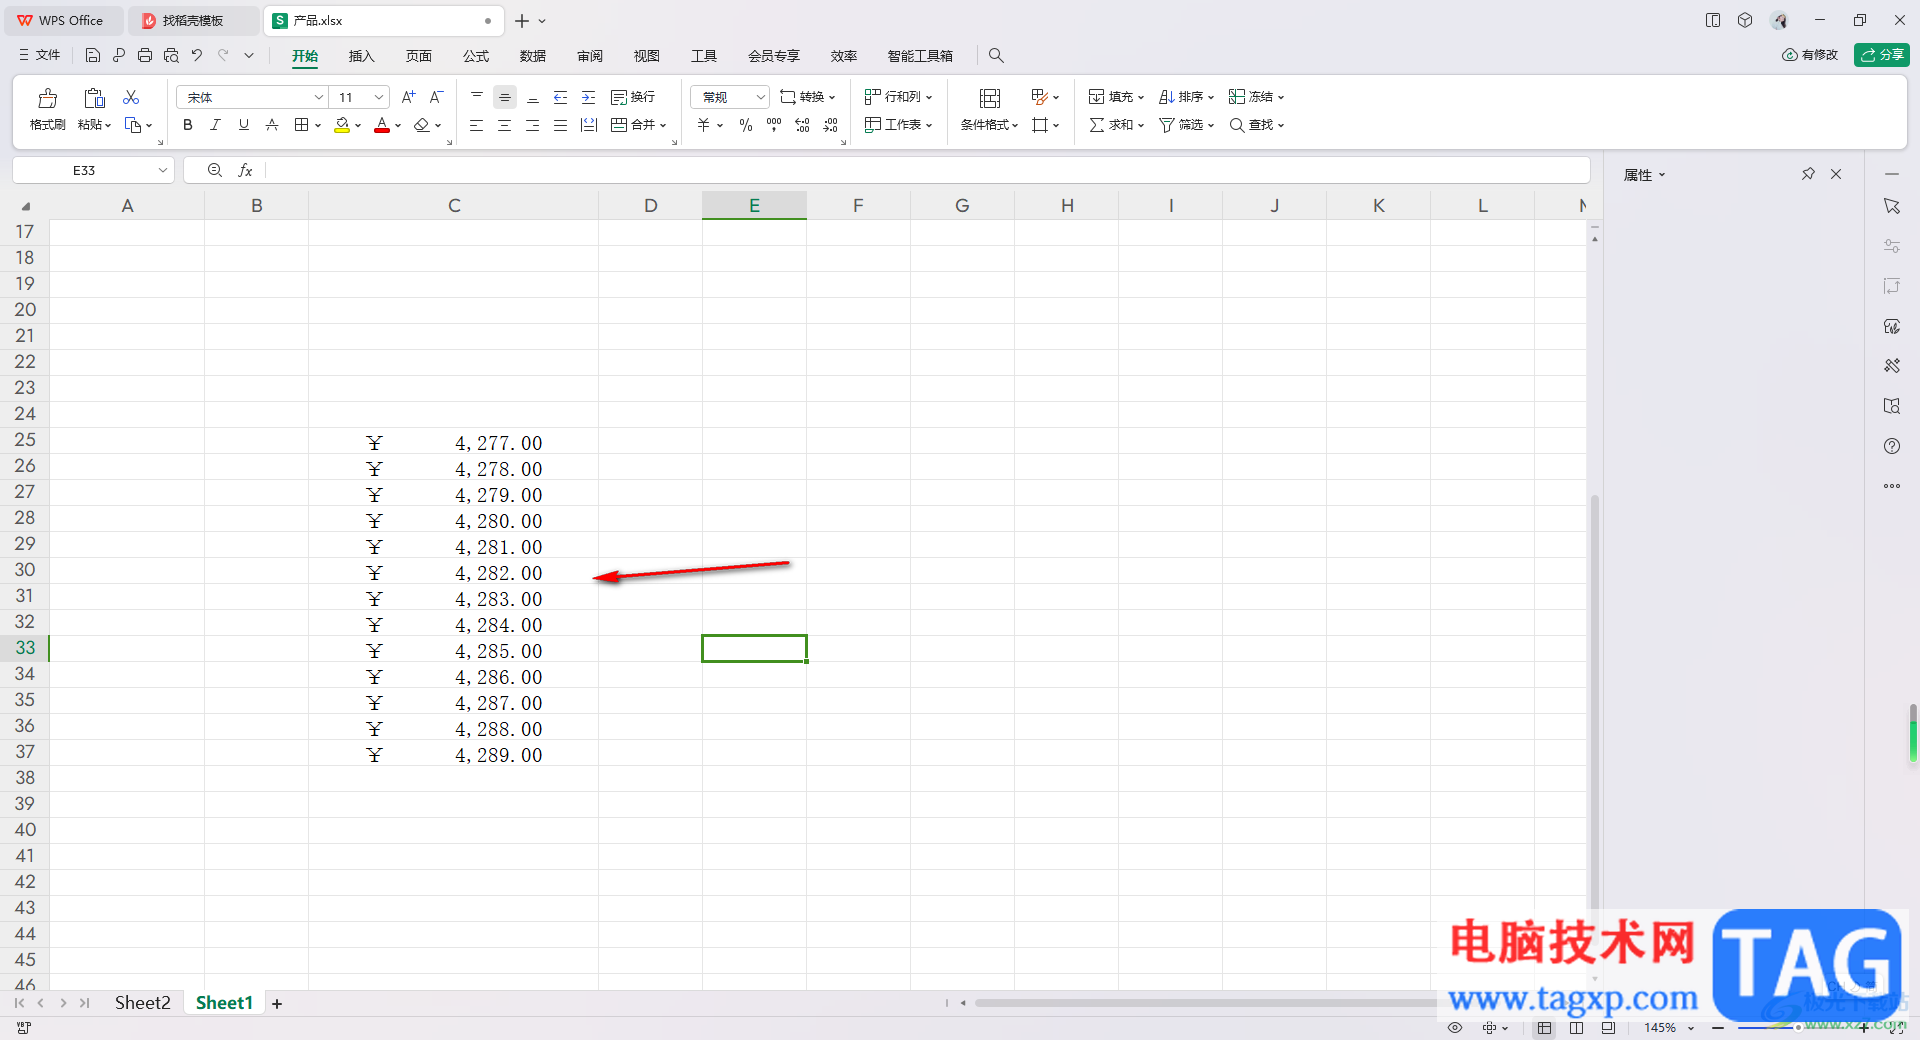Click the save icon in quick access bar

[93, 55]
